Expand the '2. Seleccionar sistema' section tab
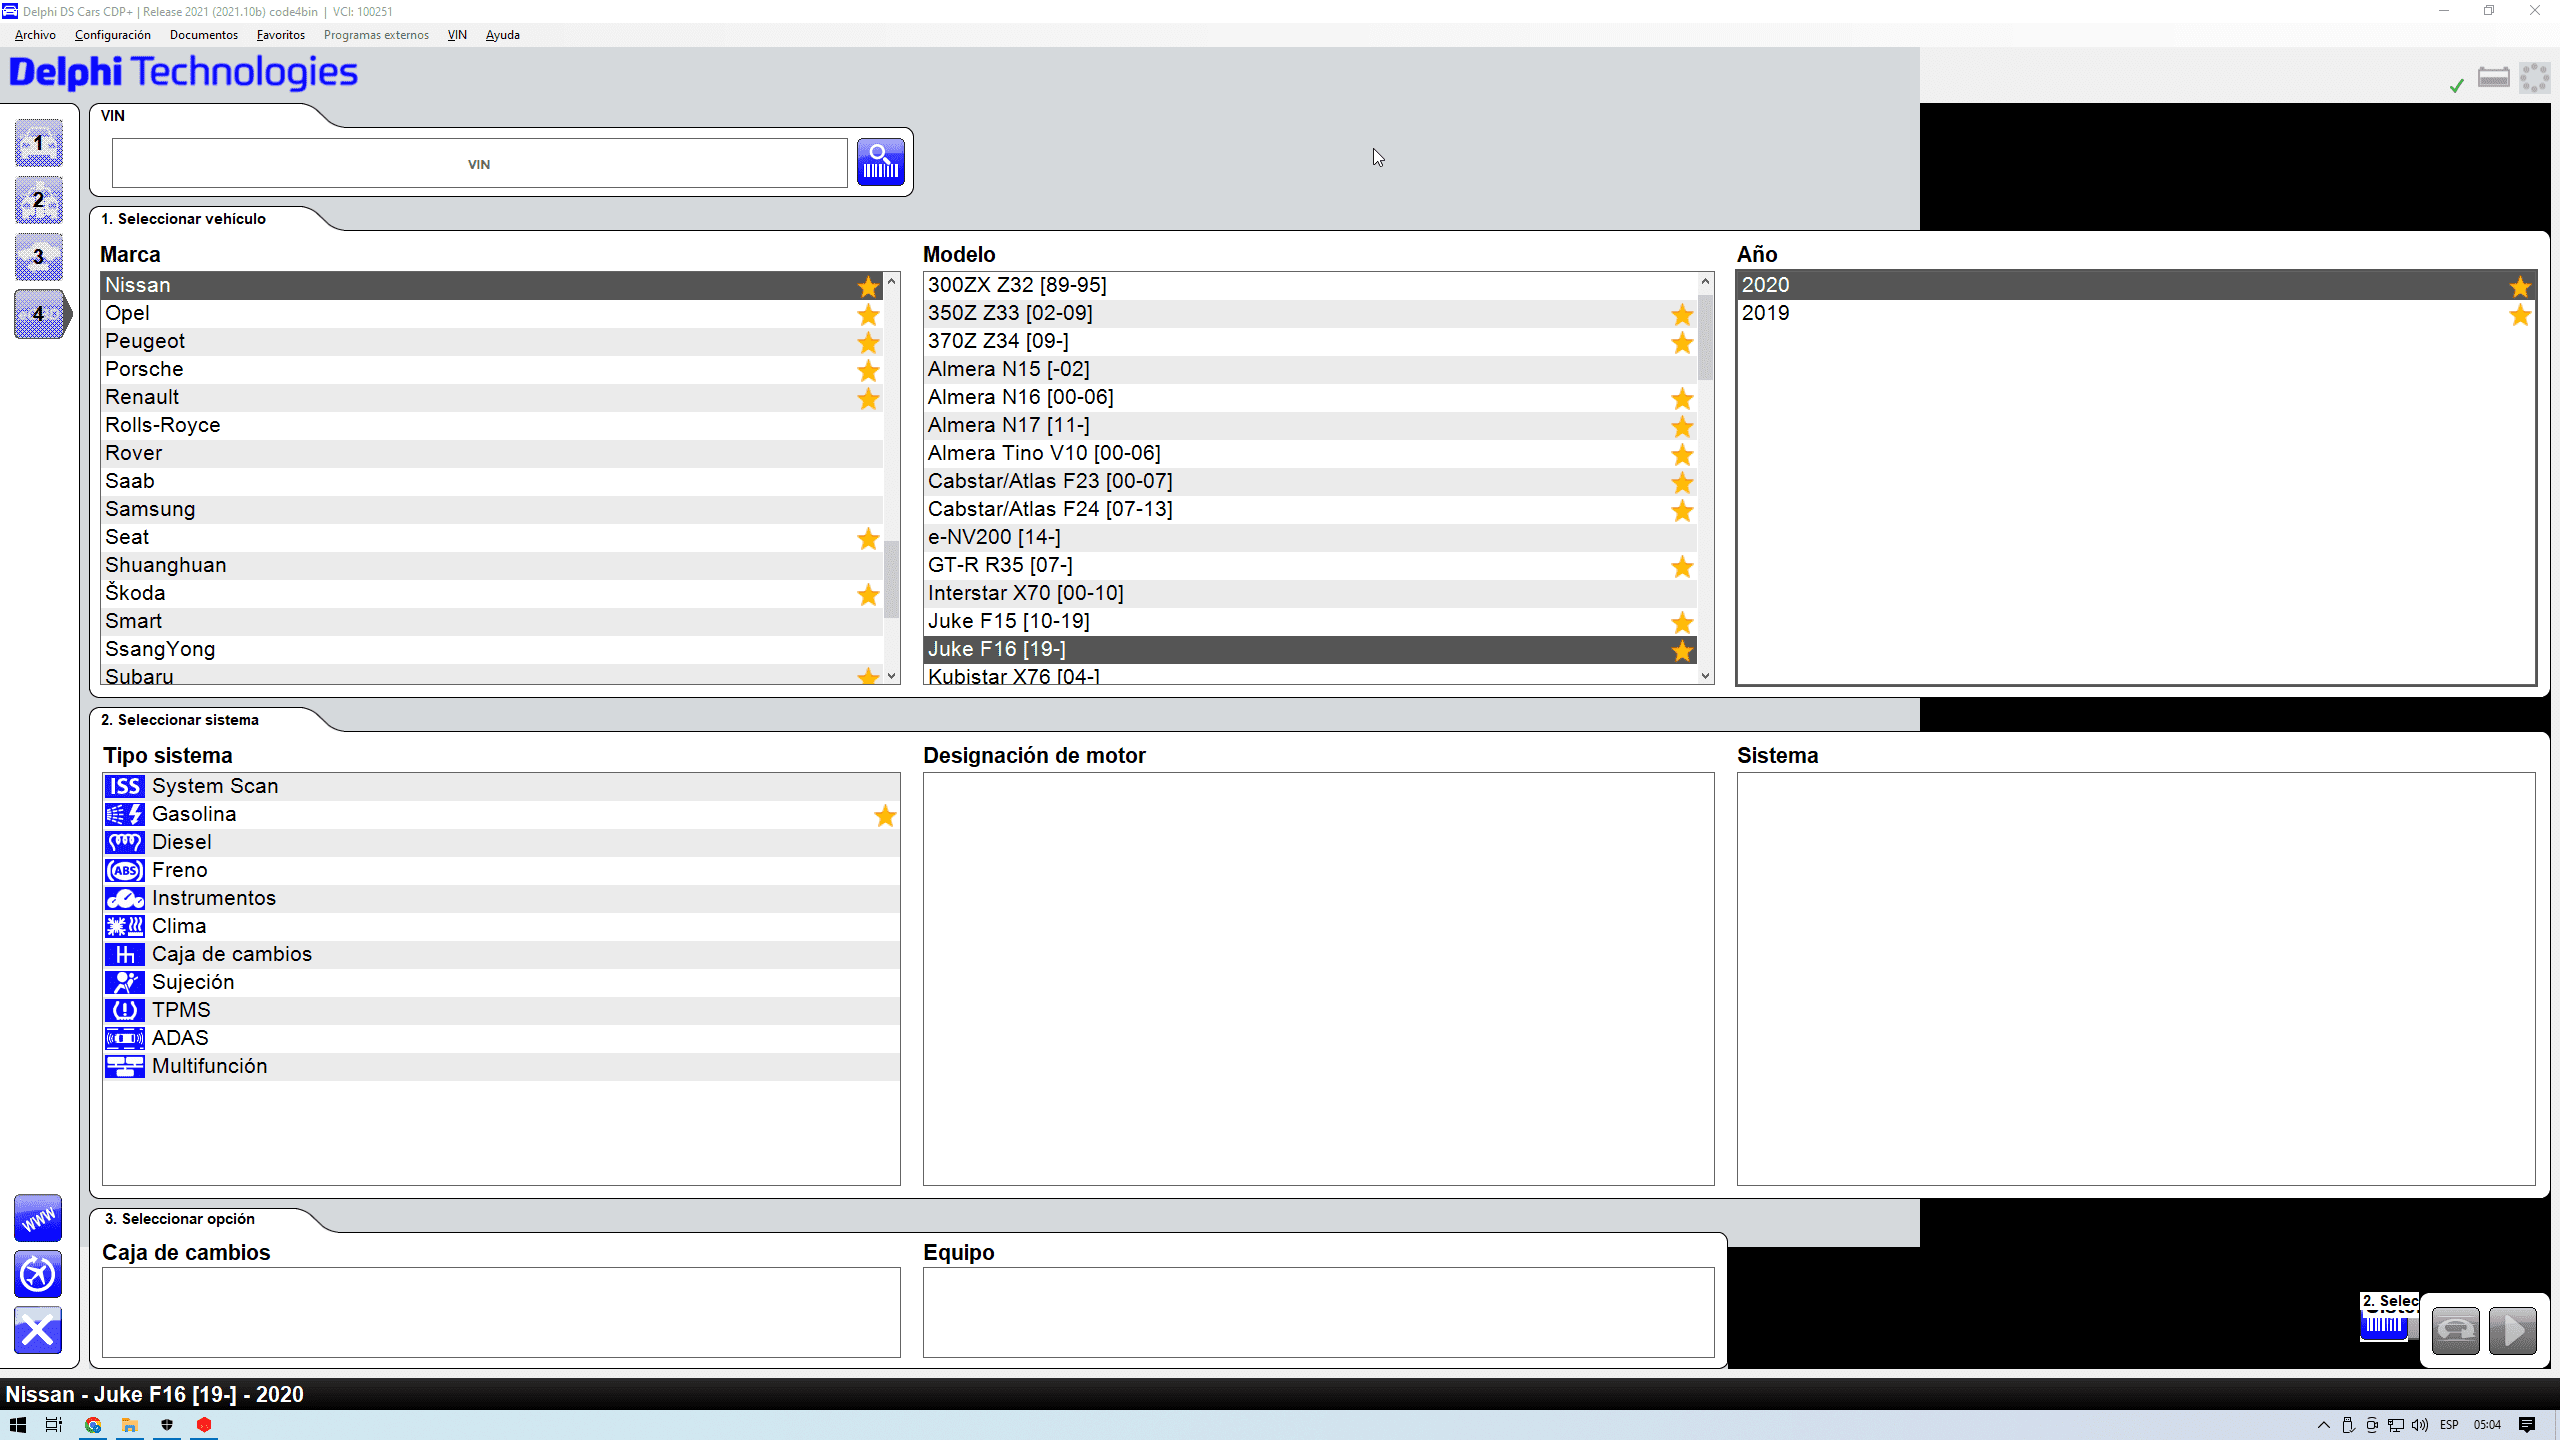2560x1440 pixels. (x=180, y=719)
